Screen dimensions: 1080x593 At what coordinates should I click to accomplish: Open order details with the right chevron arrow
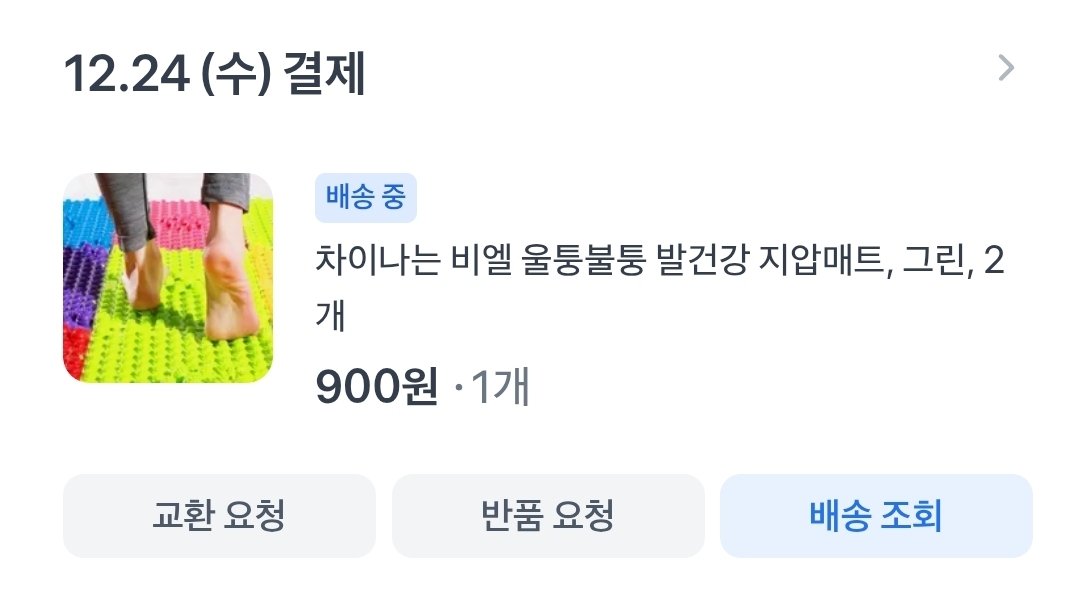click(x=1006, y=68)
